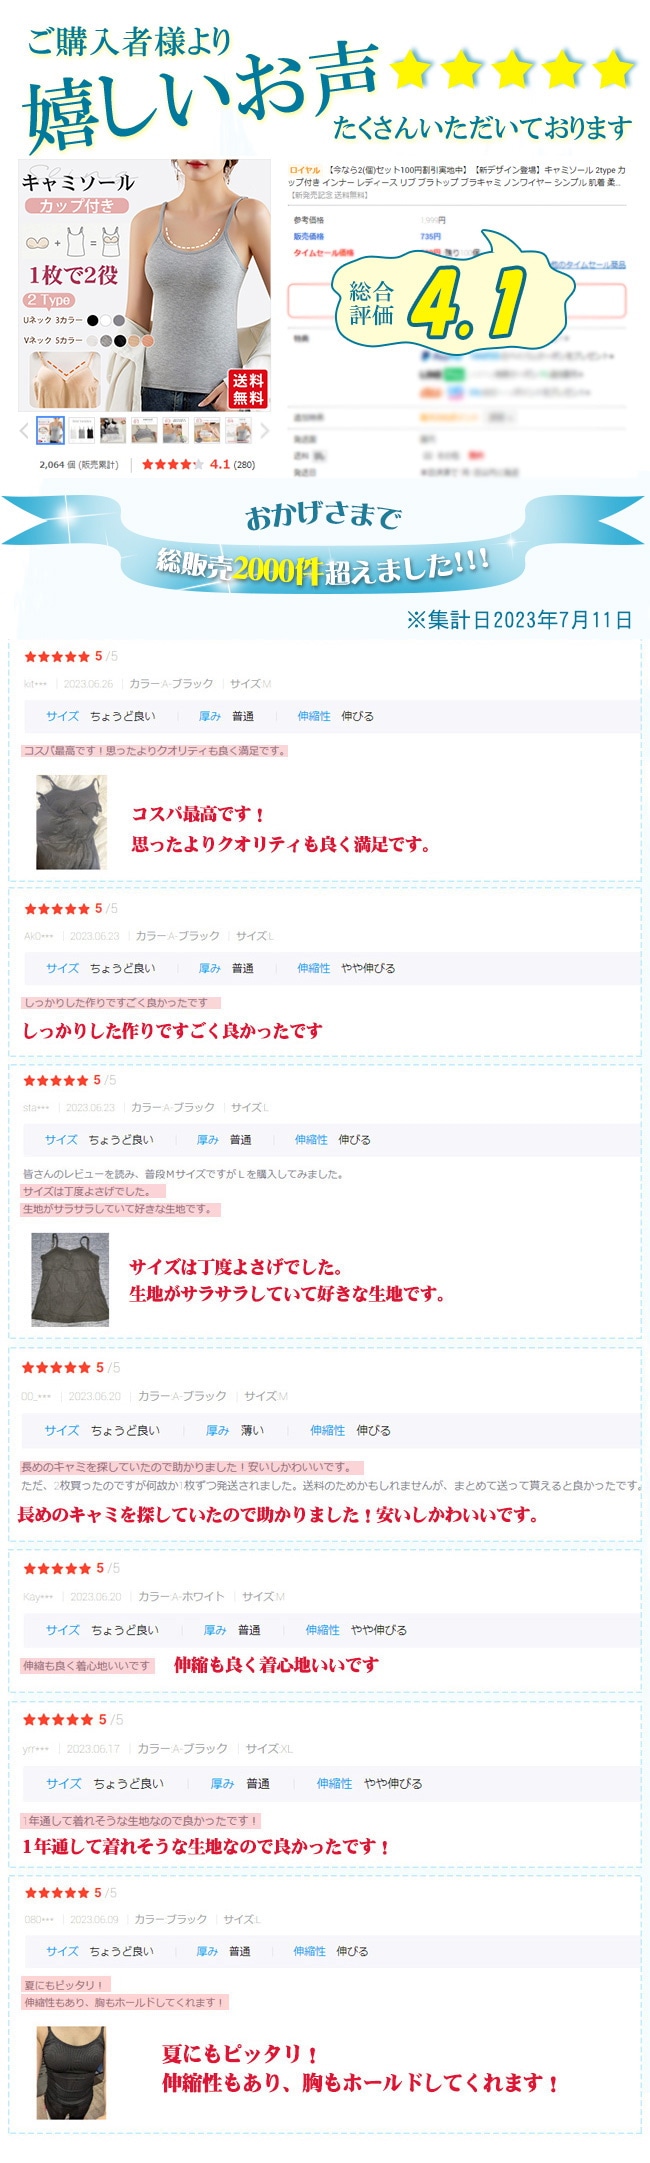Click black color dot in Uネック 3カラー row
This screenshot has height=2163, width=650.
pyautogui.click(x=93, y=320)
